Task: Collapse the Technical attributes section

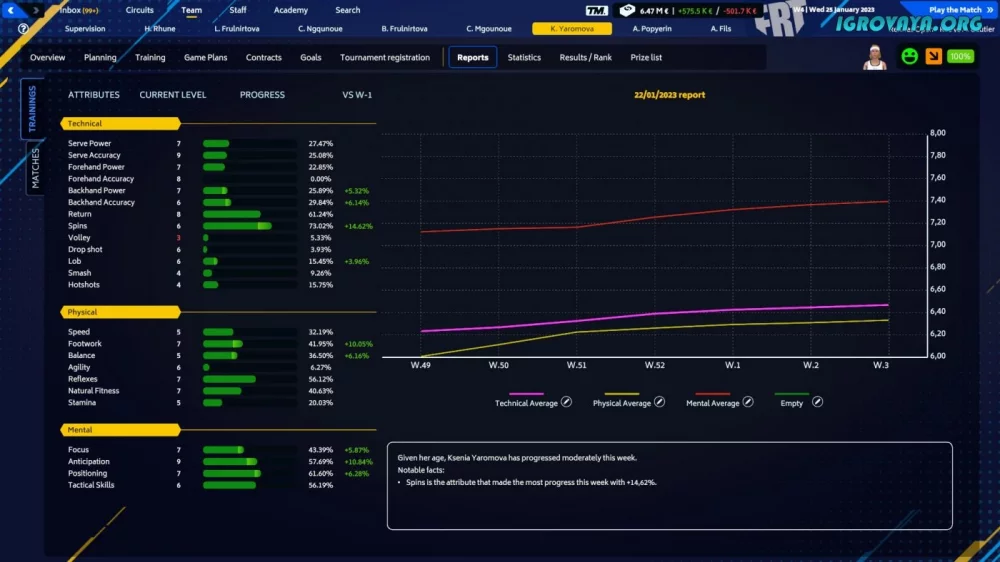Action: click(120, 124)
